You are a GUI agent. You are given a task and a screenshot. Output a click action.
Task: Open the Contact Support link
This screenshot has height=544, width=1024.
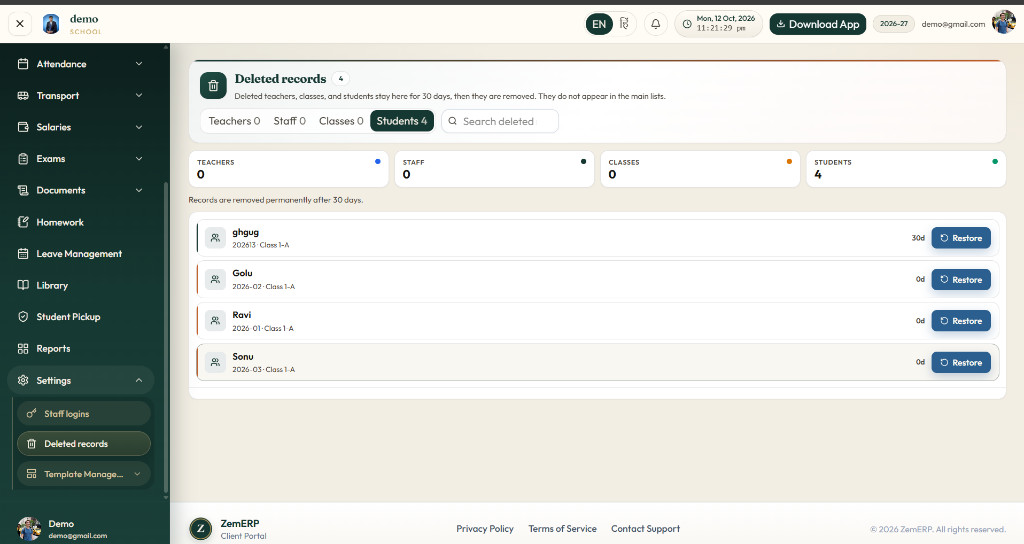[x=645, y=528]
